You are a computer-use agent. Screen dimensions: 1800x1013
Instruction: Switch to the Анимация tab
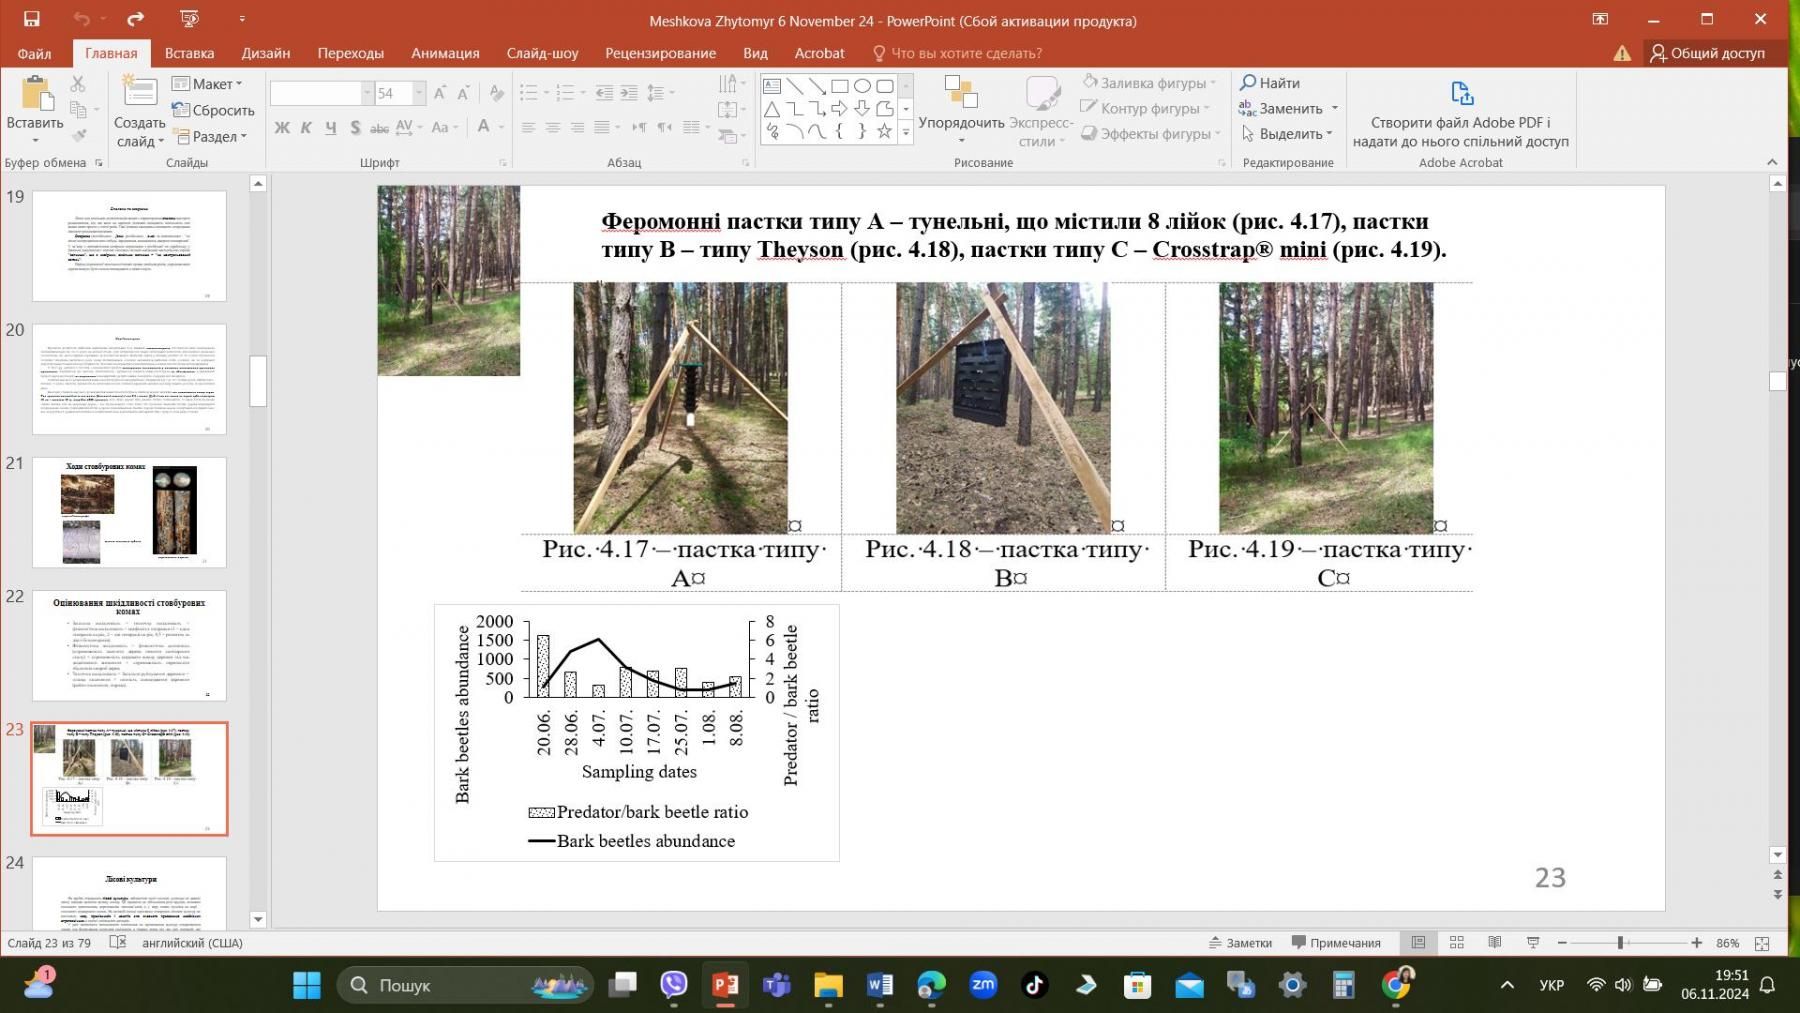pos(445,53)
